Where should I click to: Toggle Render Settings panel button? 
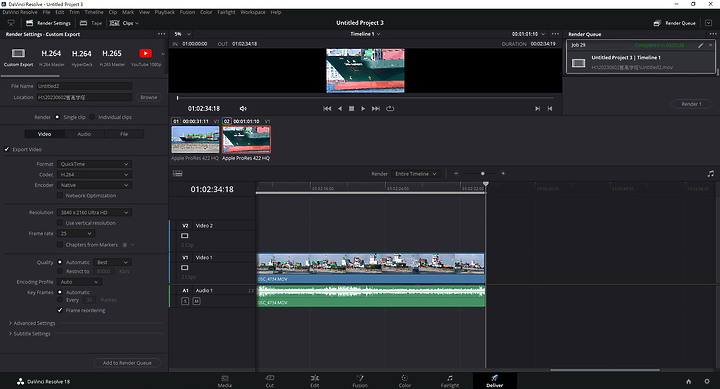click(x=48, y=23)
